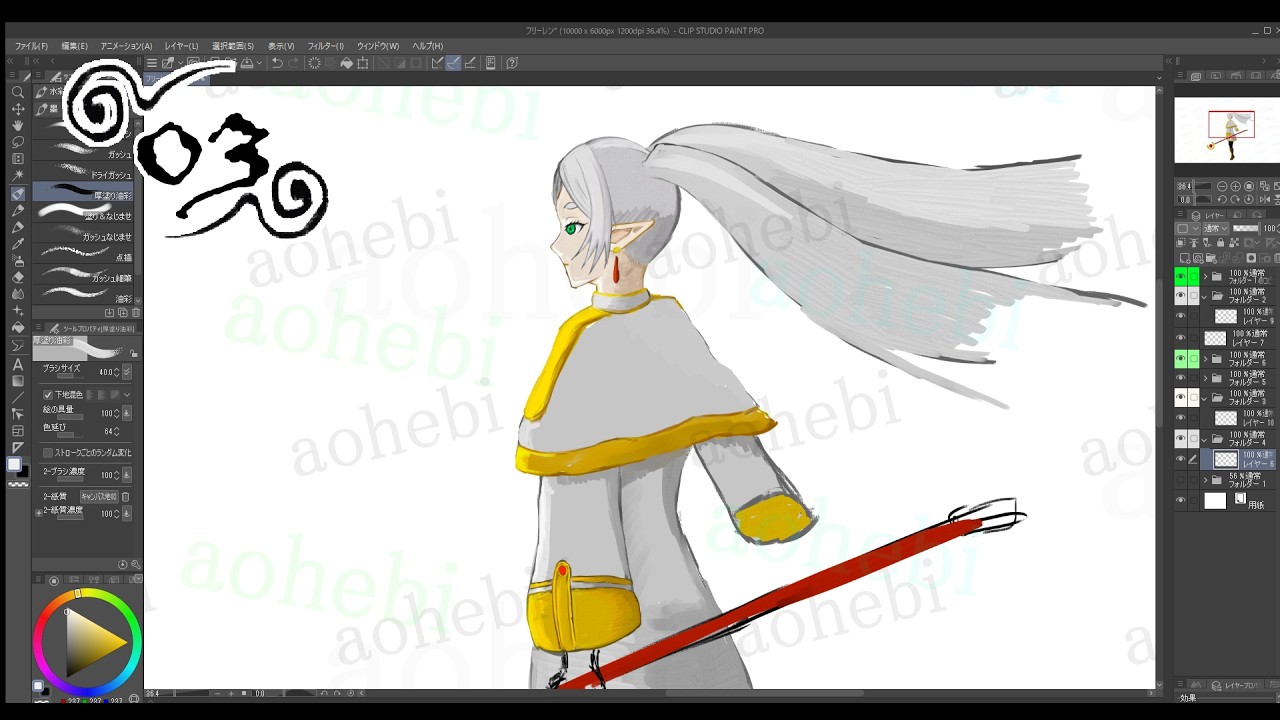Increase 色延び value with stepper

pos(117,429)
